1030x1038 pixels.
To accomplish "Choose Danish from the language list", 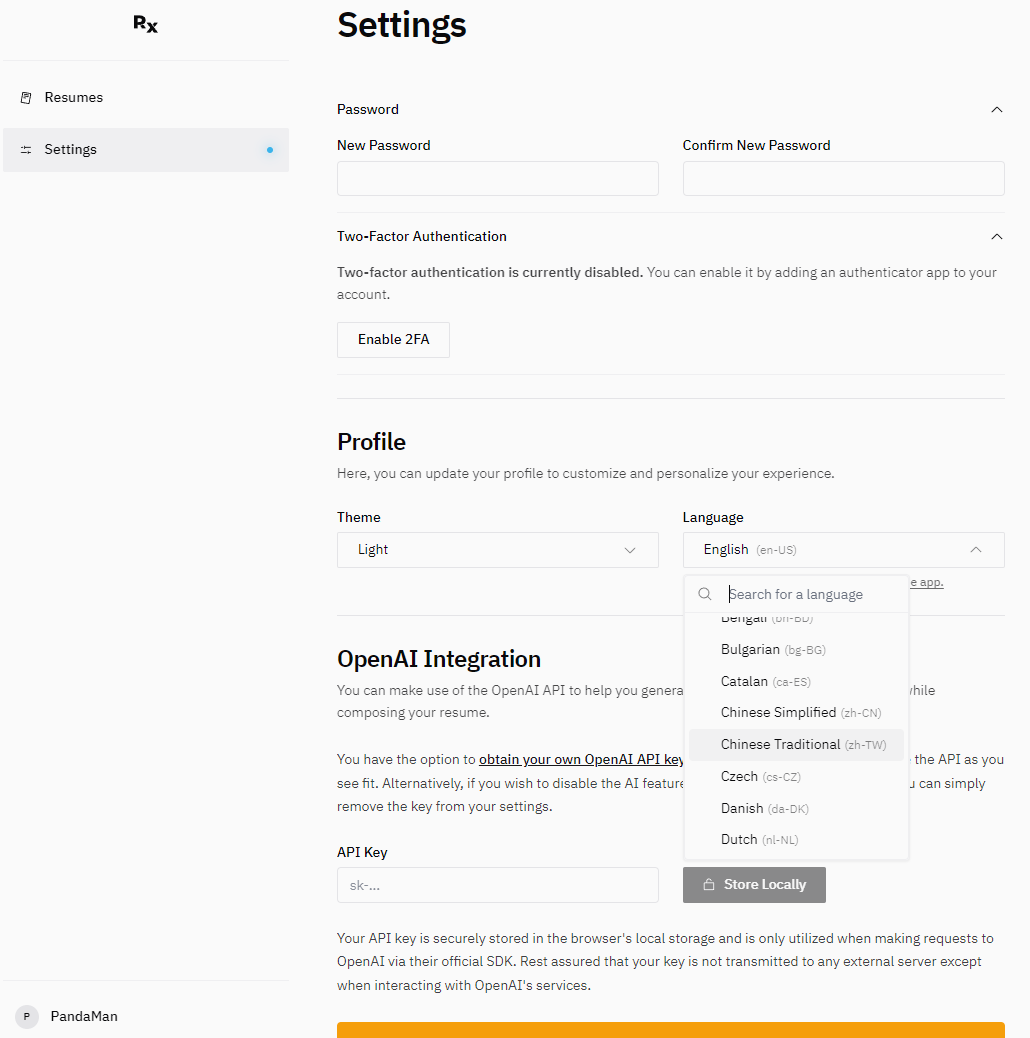I will click(742, 808).
